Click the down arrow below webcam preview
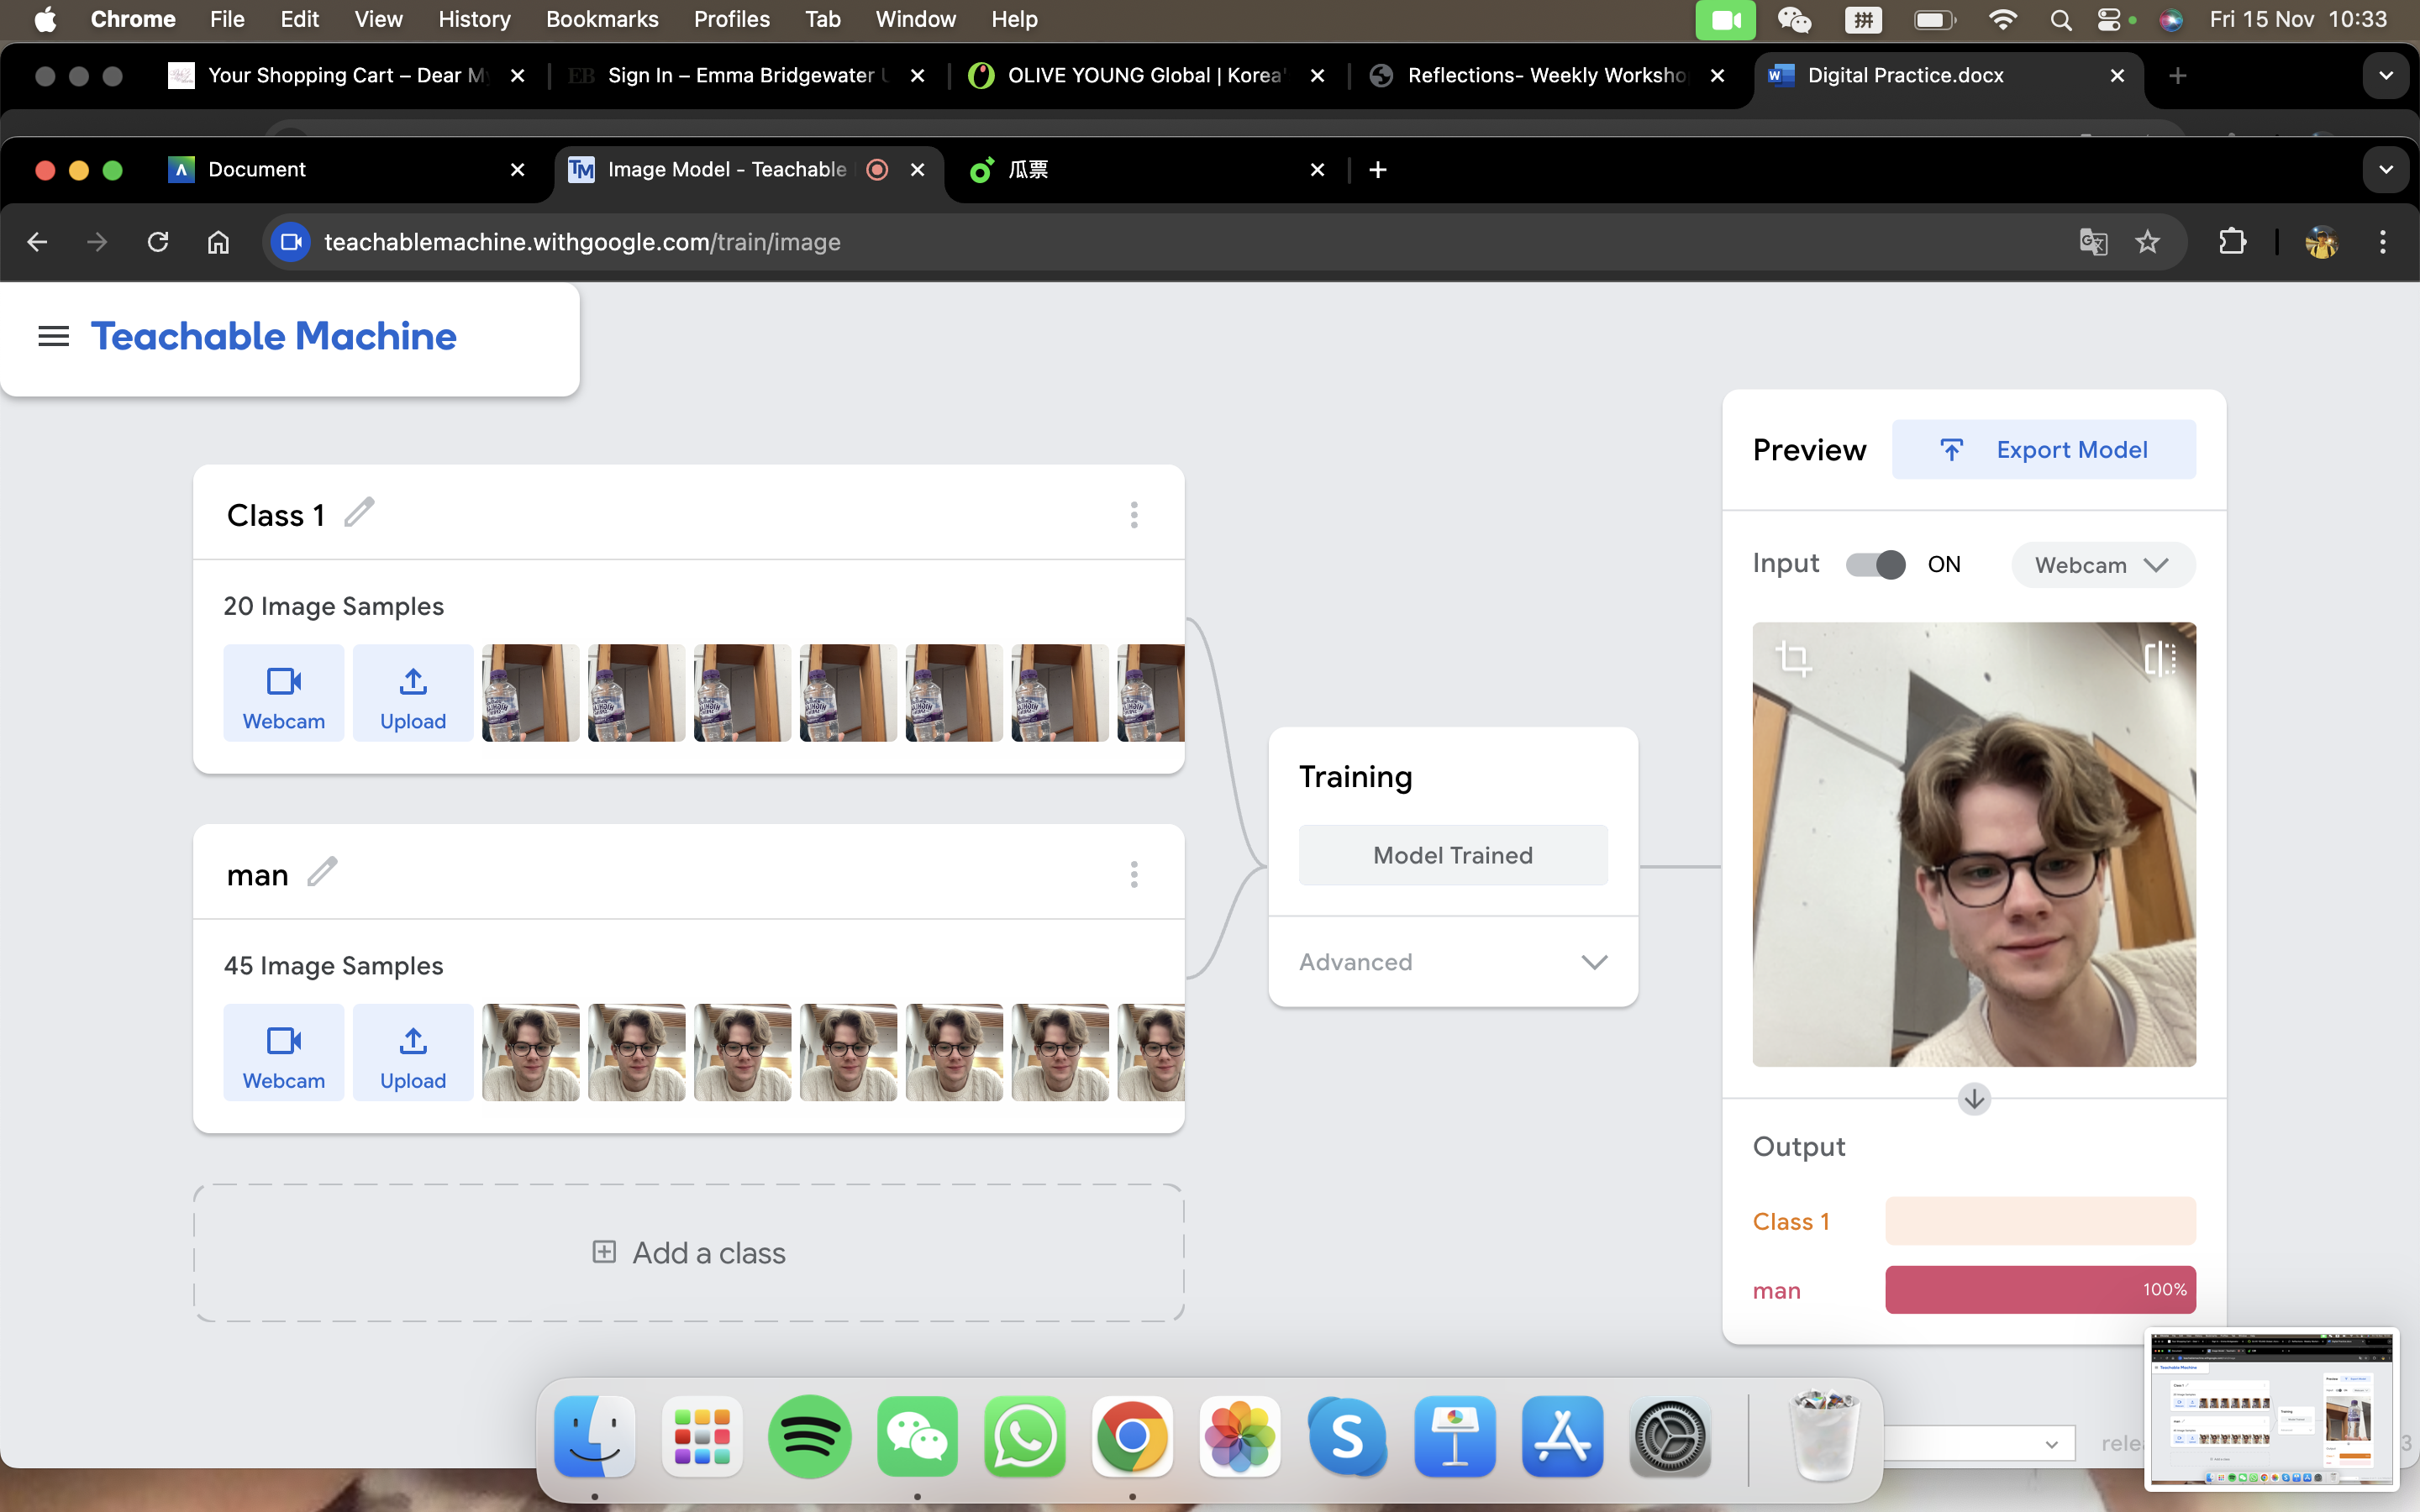2420x1512 pixels. pos(1973,1100)
